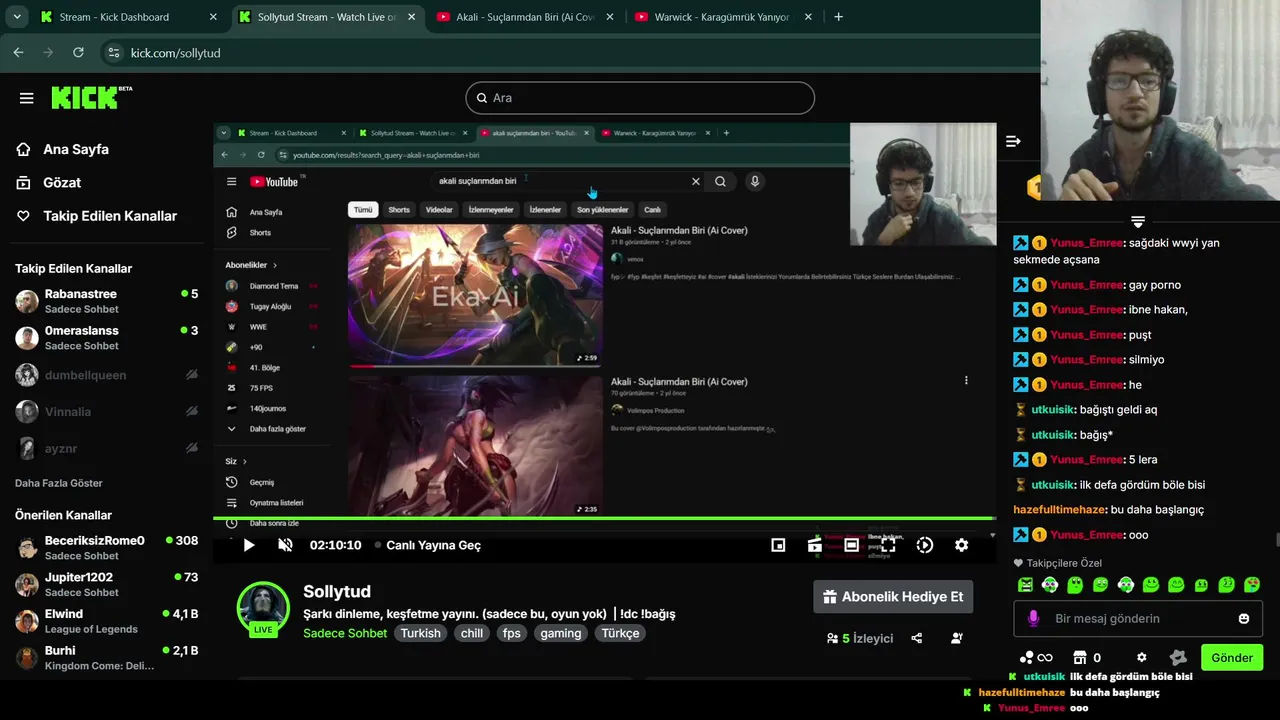Click the share icon next to viewers
1280x720 pixels.
point(917,638)
